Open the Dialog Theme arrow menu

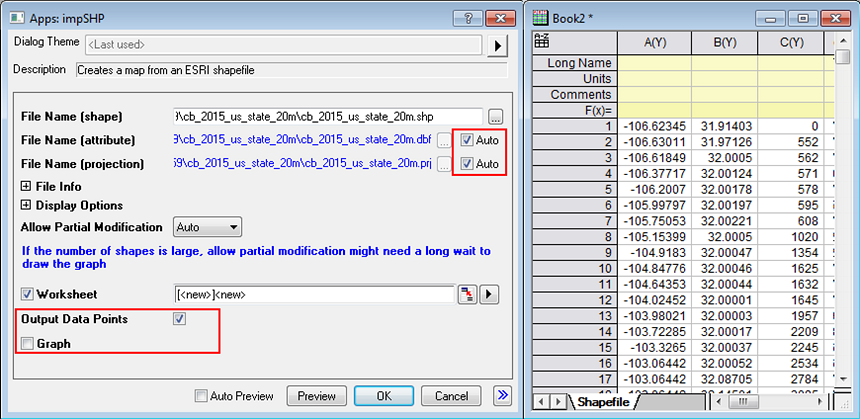[497, 45]
